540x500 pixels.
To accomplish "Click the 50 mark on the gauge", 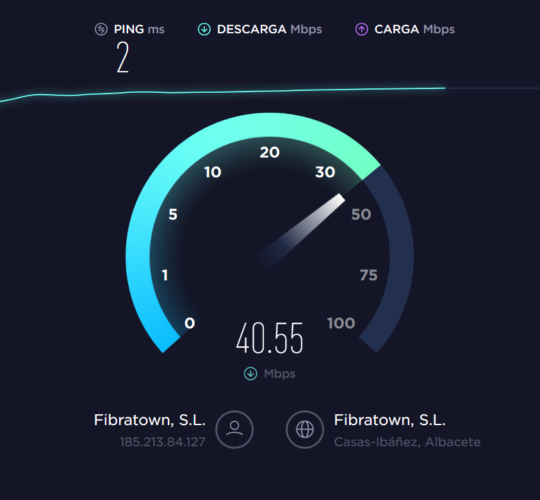I will coord(361,214).
